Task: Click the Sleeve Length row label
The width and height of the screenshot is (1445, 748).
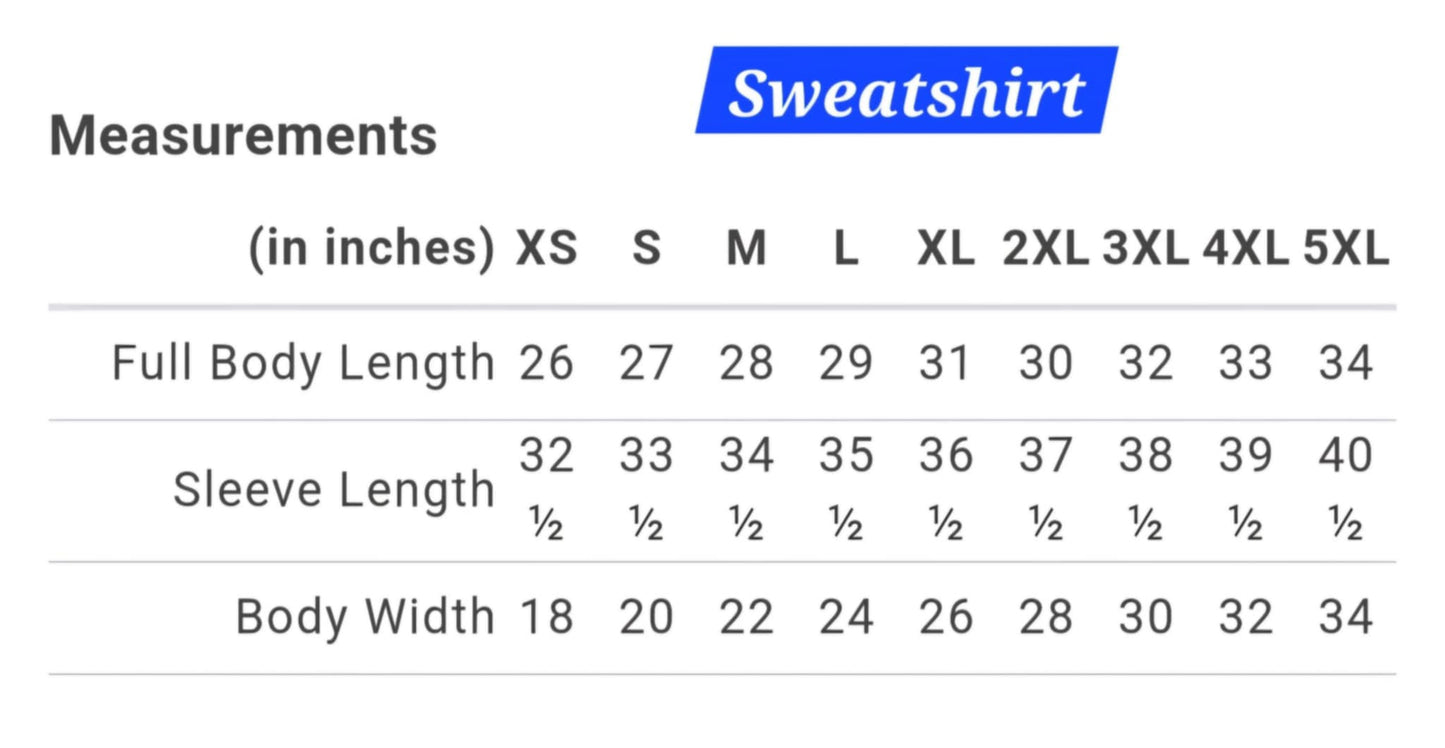Action: (x=334, y=490)
